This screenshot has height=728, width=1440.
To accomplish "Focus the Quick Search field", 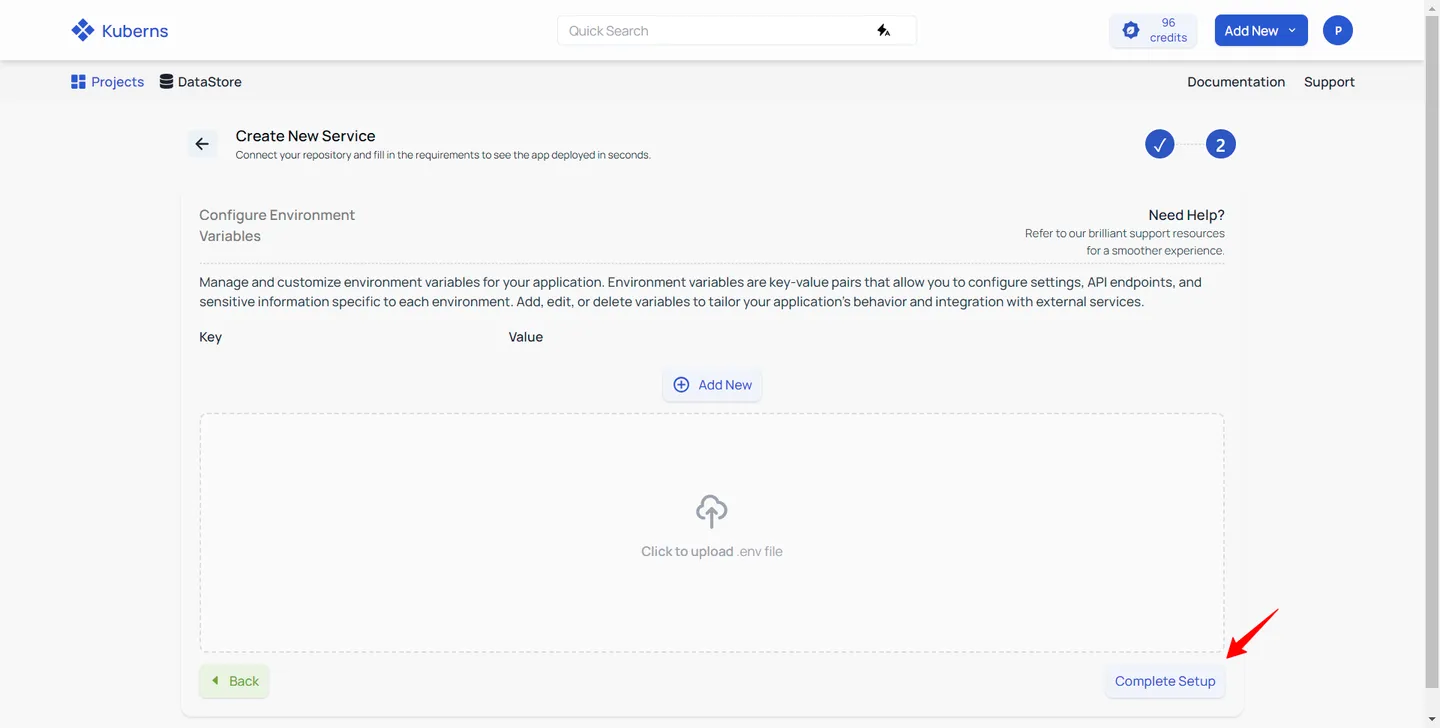I will click(737, 31).
